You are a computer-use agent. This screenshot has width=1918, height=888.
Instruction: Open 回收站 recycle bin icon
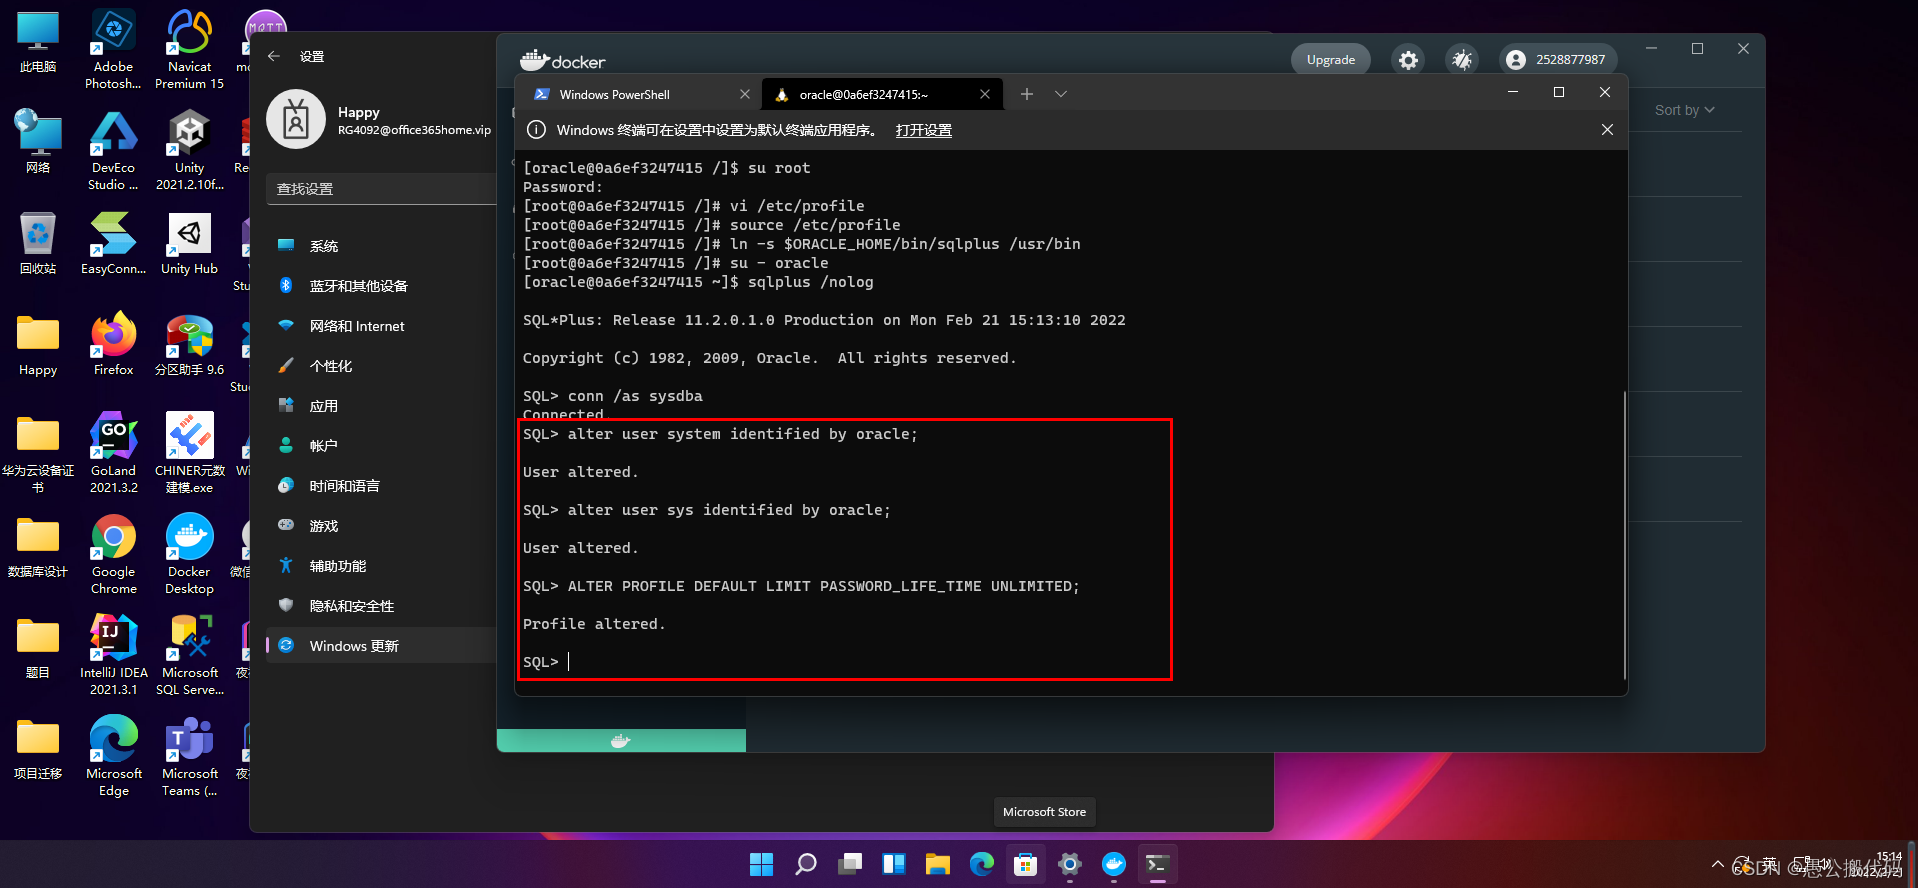click(38, 244)
